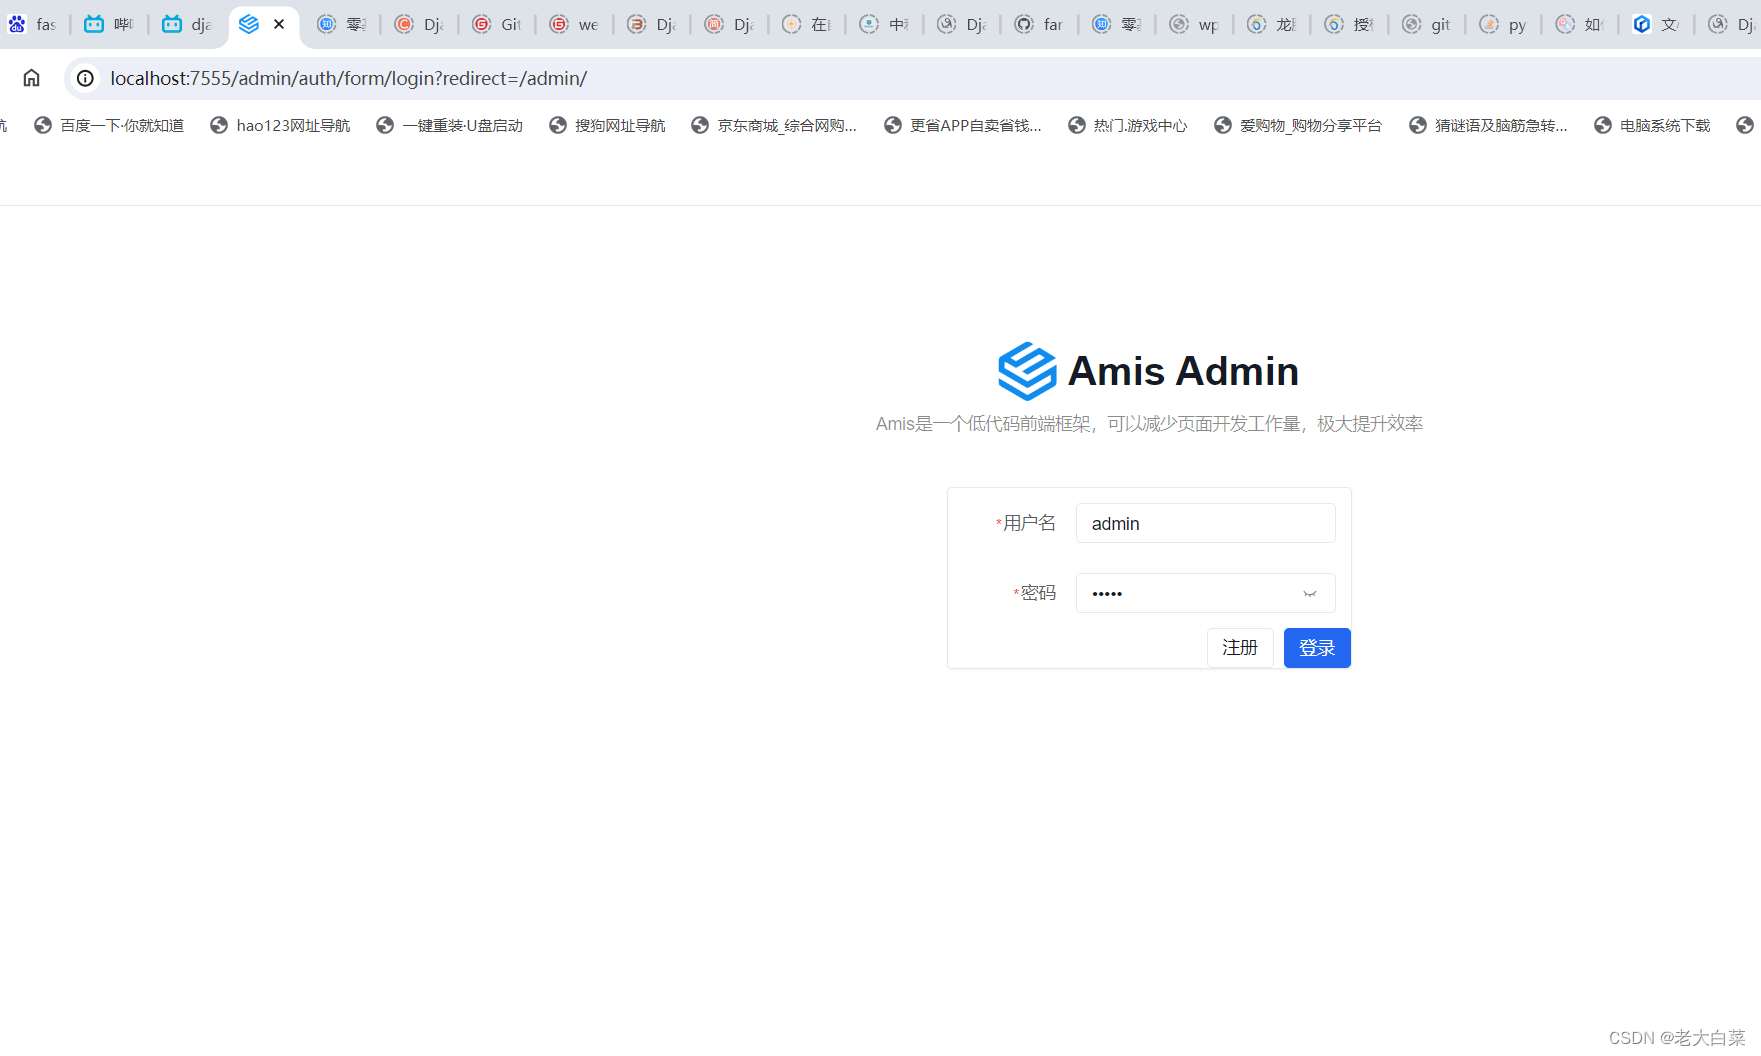
Task: Switch to the Bilibili '哔' tab
Action: (110, 24)
